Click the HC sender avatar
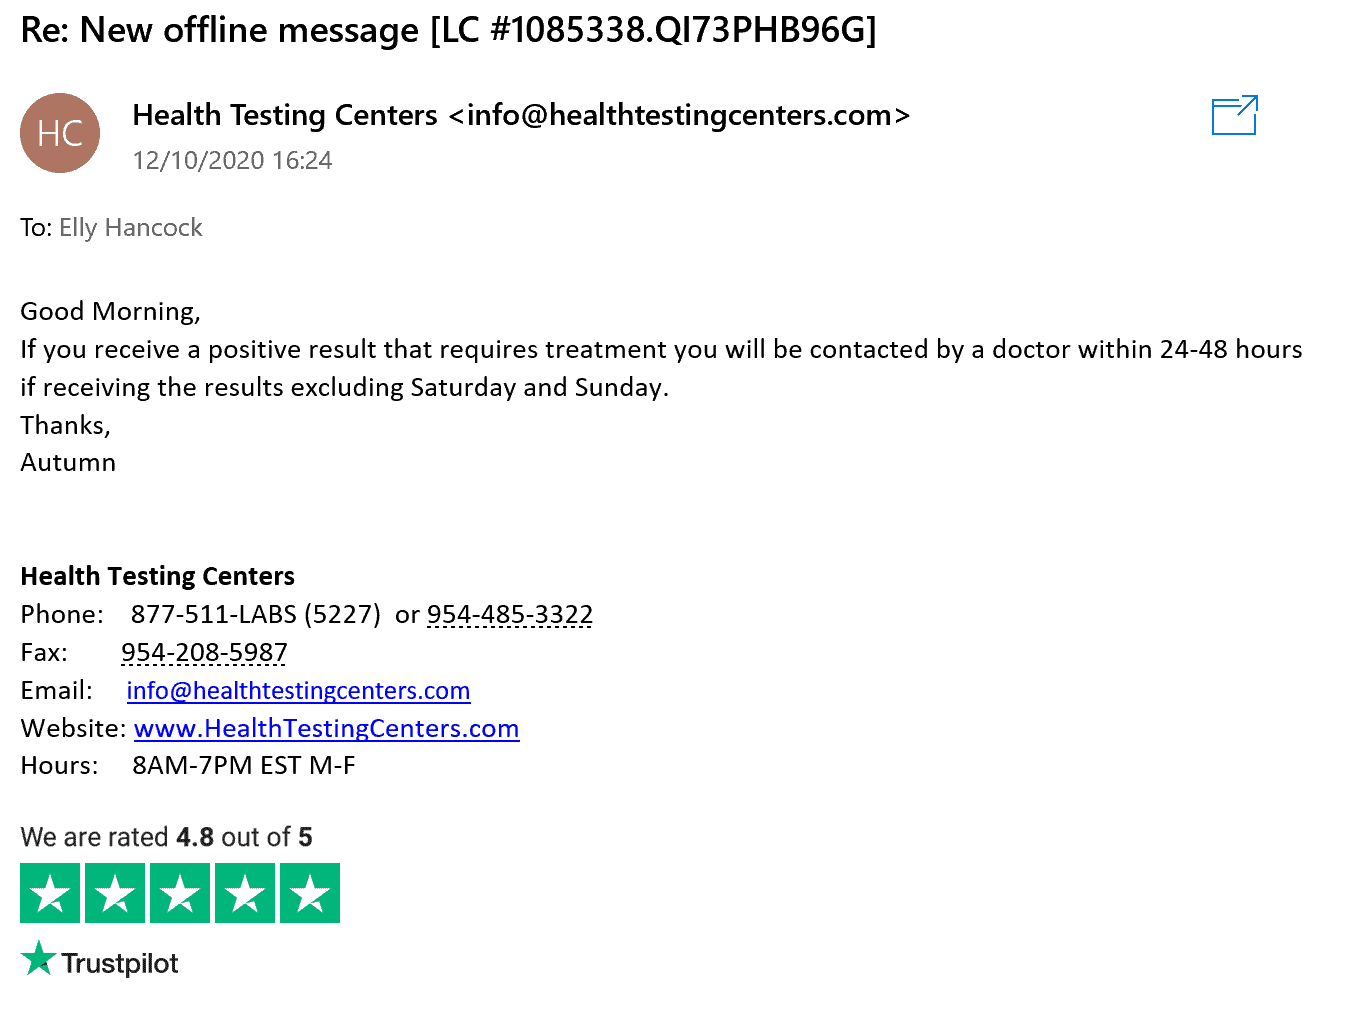 coord(60,133)
